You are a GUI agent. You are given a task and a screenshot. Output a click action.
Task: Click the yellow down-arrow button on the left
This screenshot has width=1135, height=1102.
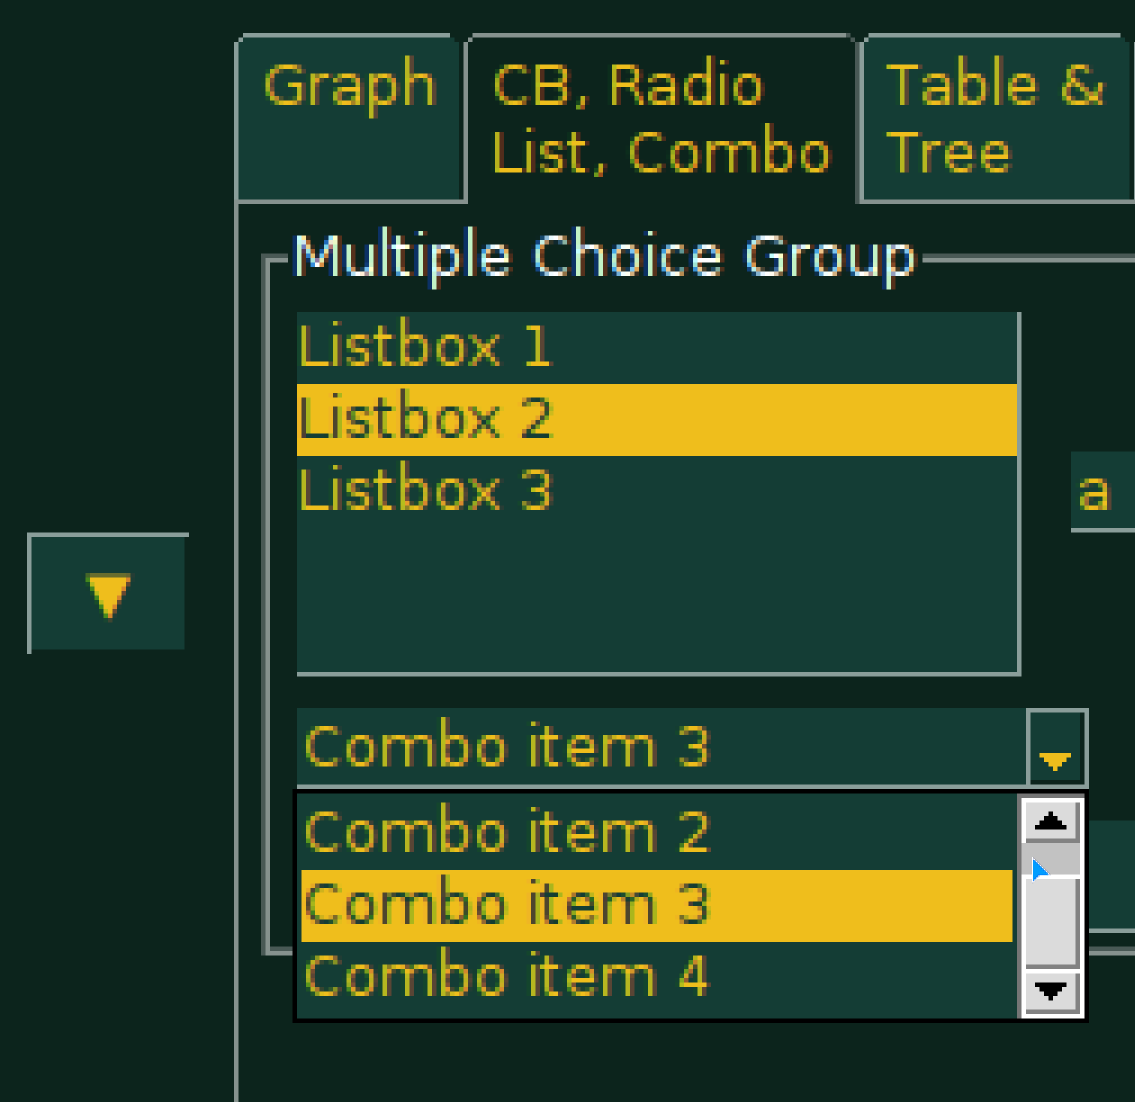coord(106,594)
